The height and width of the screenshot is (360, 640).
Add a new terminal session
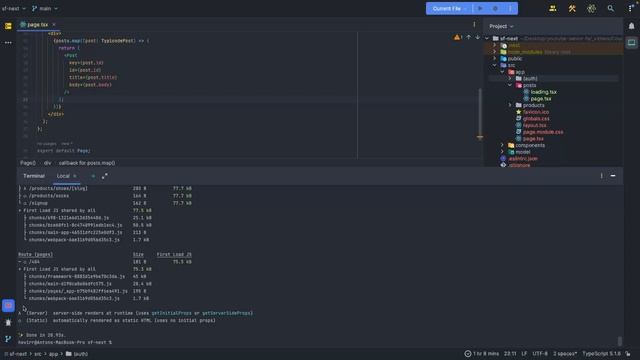tap(93, 176)
